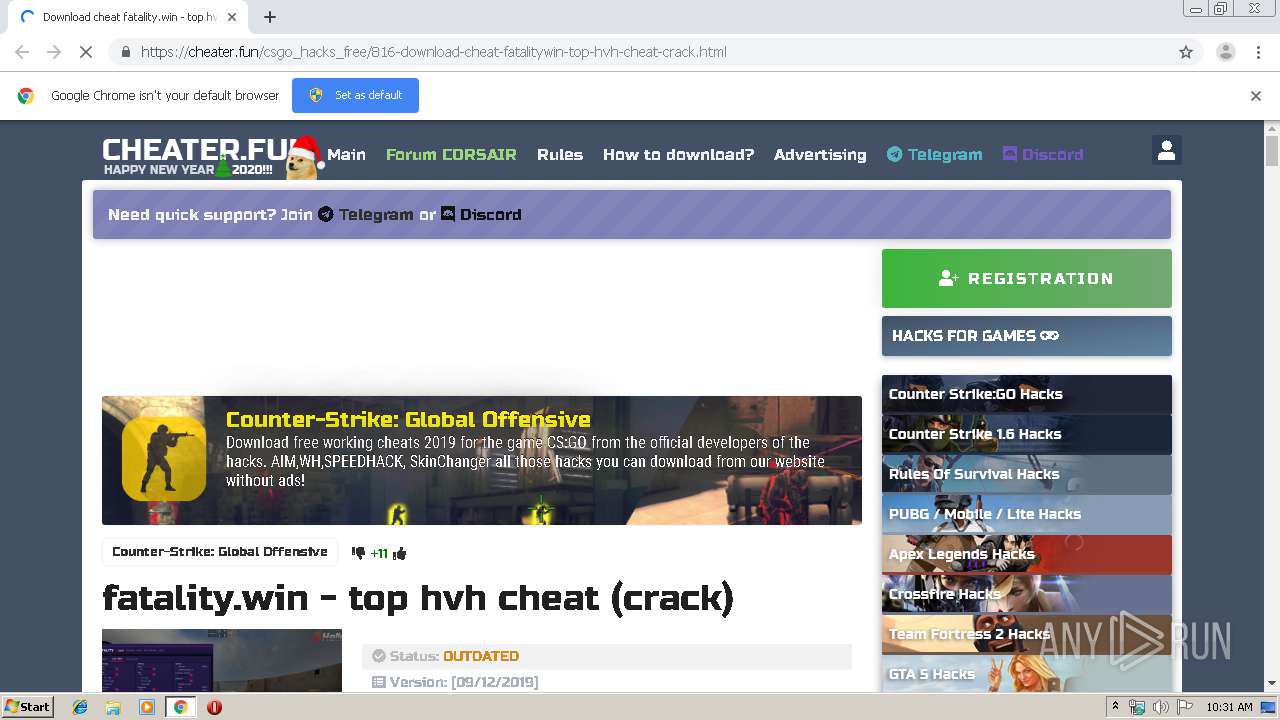Click the Action Center flag icon
Viewport: 1280px width, 720px height.
coord(1185,707)
